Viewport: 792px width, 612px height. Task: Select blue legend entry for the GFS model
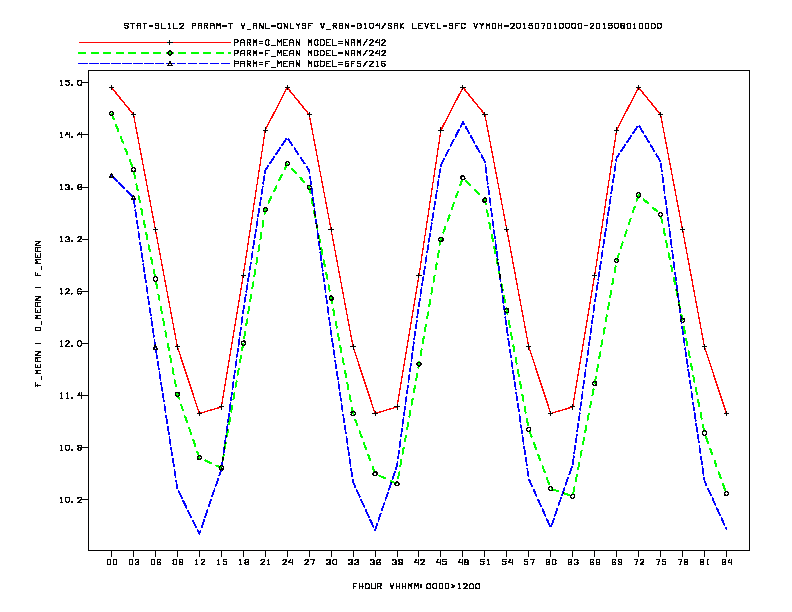coord(310,64)
